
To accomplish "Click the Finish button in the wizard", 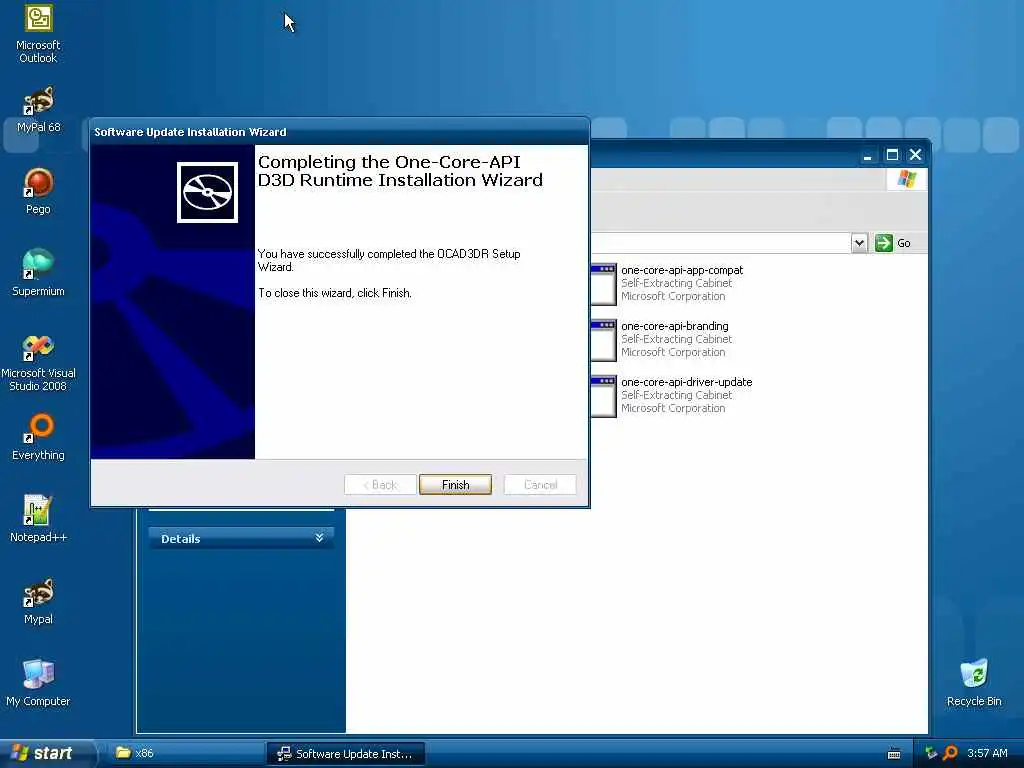I will point(455,485).
